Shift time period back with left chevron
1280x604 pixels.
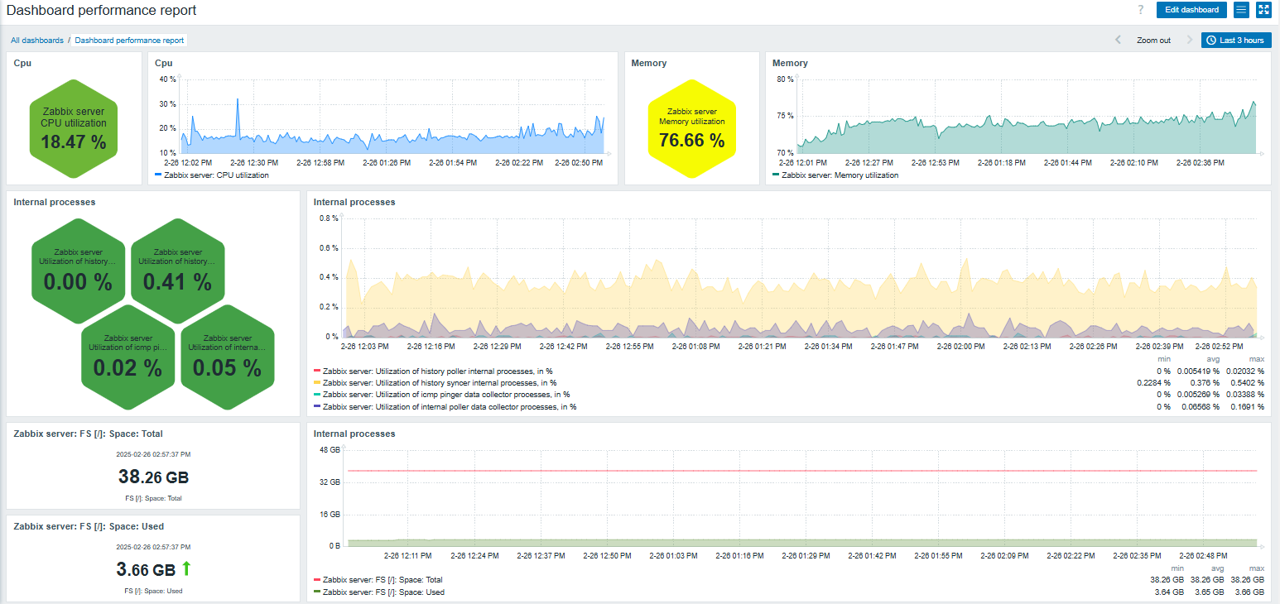[1119, 40]
